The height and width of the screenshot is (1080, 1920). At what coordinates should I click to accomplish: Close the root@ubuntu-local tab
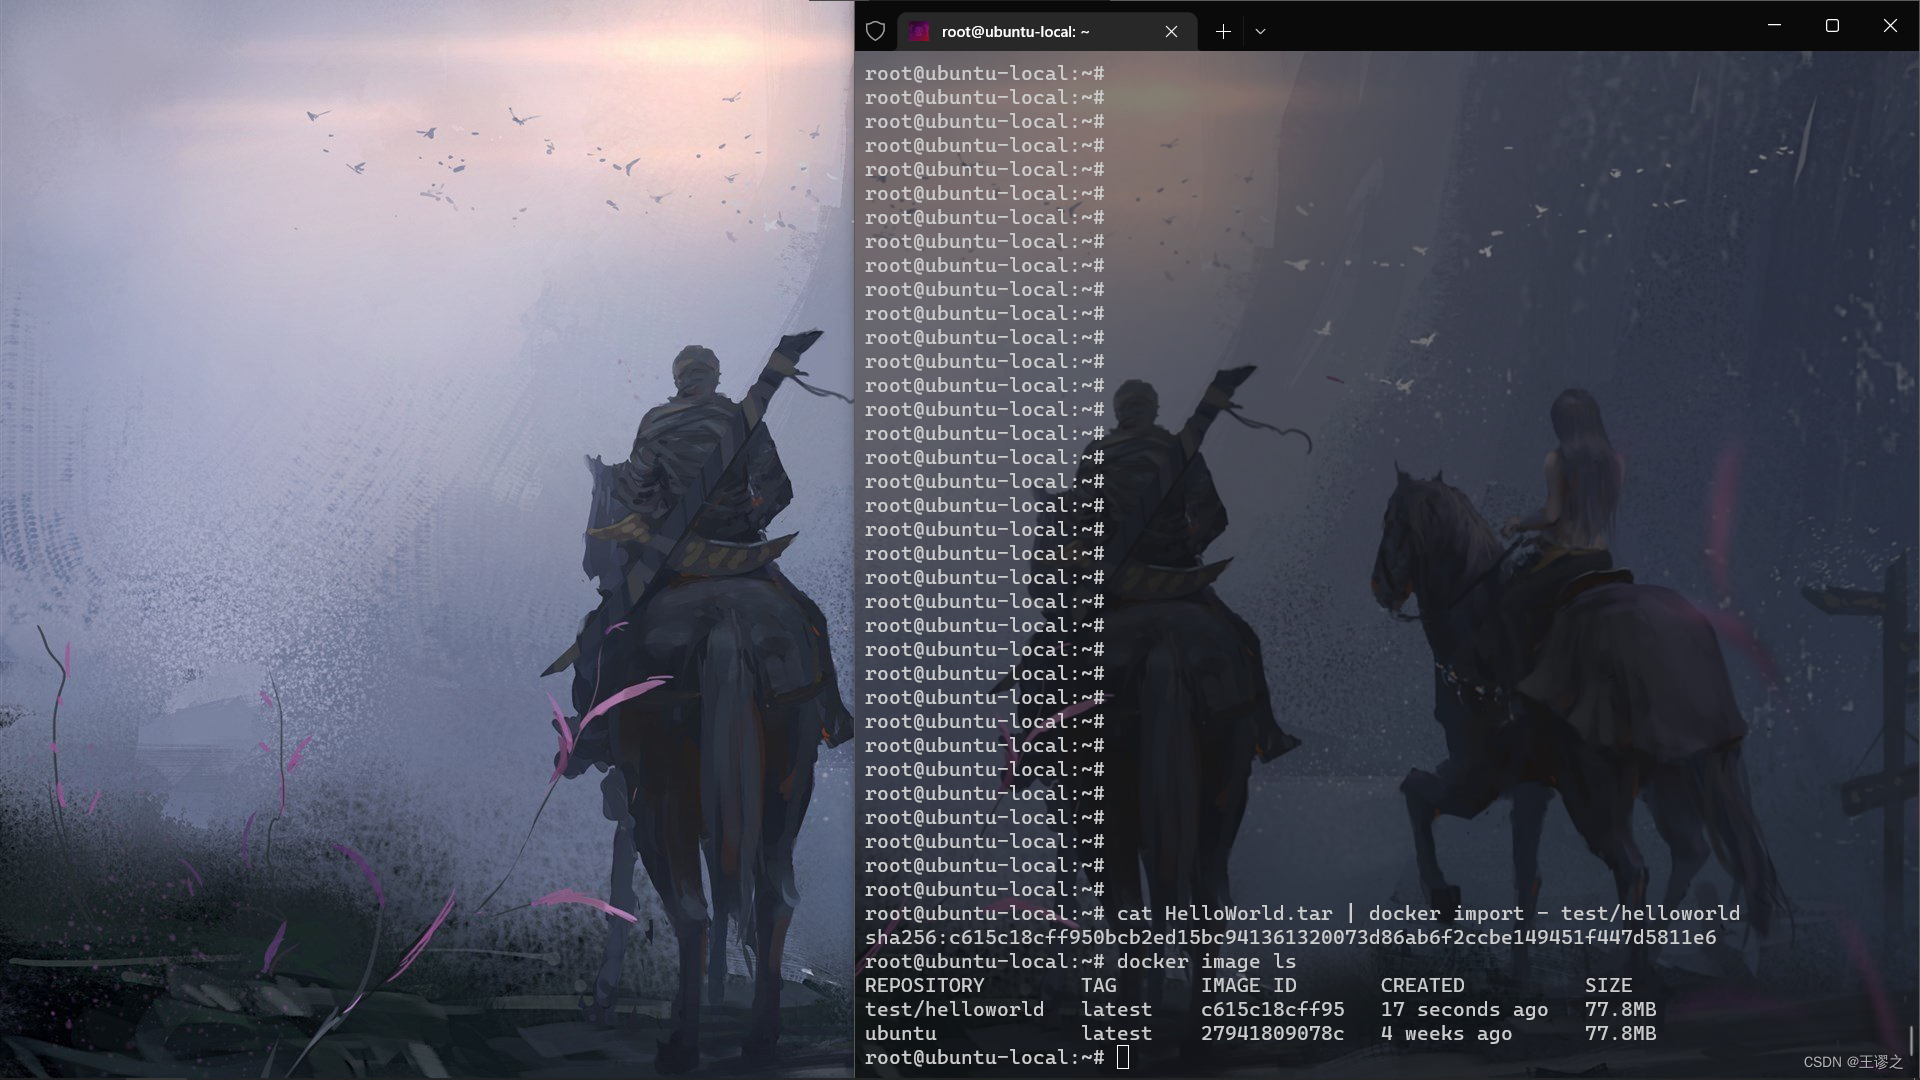point(1171,32)
